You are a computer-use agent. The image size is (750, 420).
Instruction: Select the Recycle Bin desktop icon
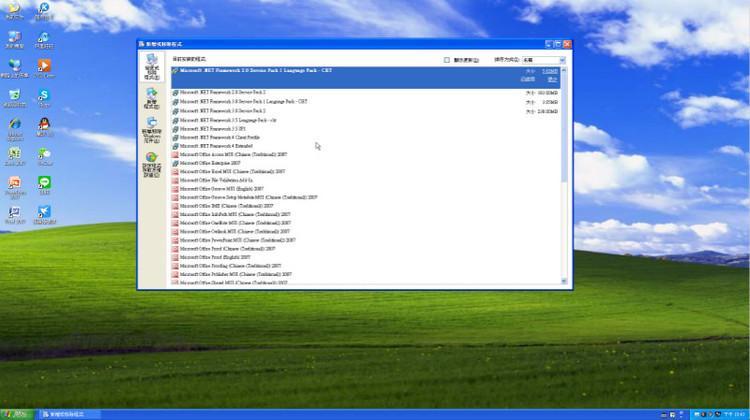point(15,98)
